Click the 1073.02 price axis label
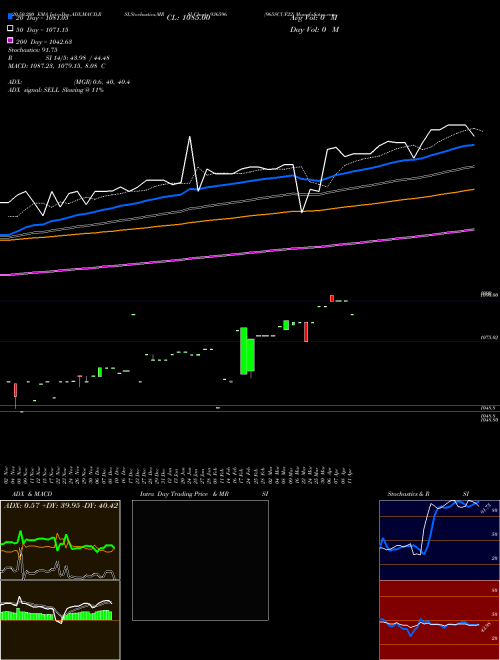The image size is (500, 660). pyautogui.click(x=489, y=337)
